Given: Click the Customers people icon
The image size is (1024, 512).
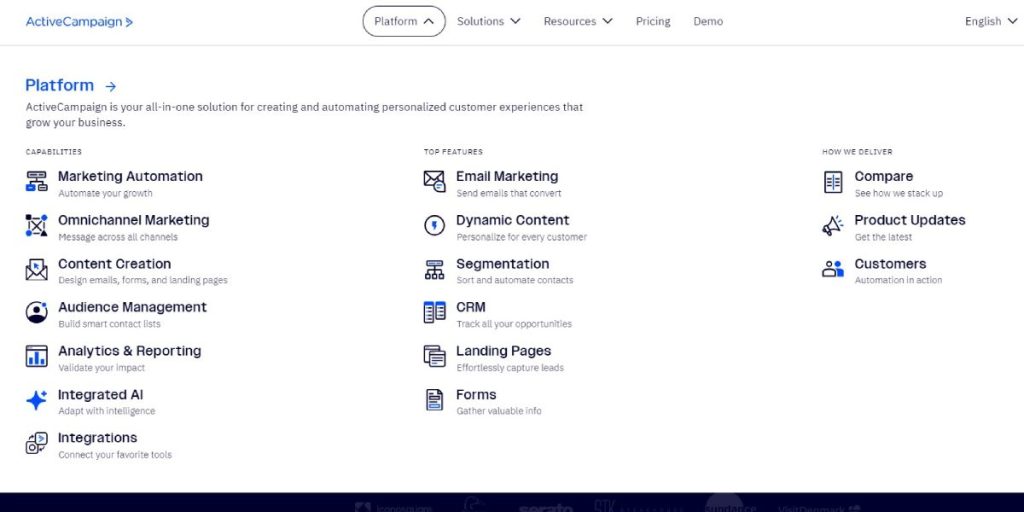Looking at the screenshot, I should (x=833, y=269).
